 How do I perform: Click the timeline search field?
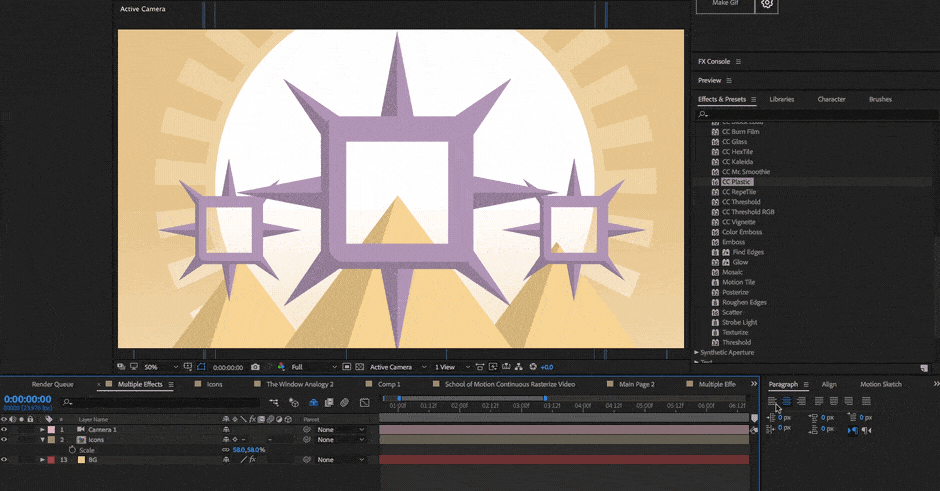161,402
